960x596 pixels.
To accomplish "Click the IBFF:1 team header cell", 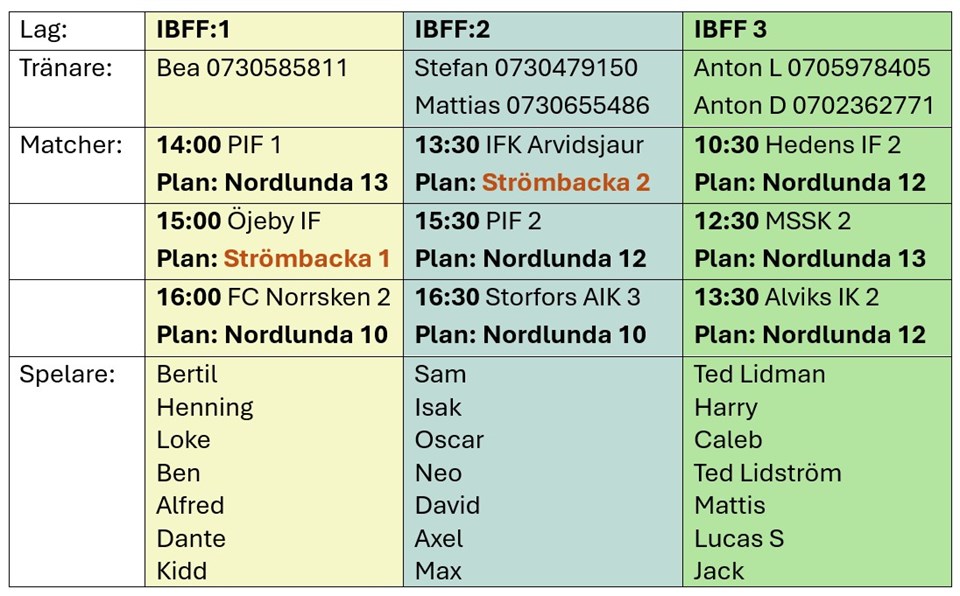I will click(x=274, y=31).
